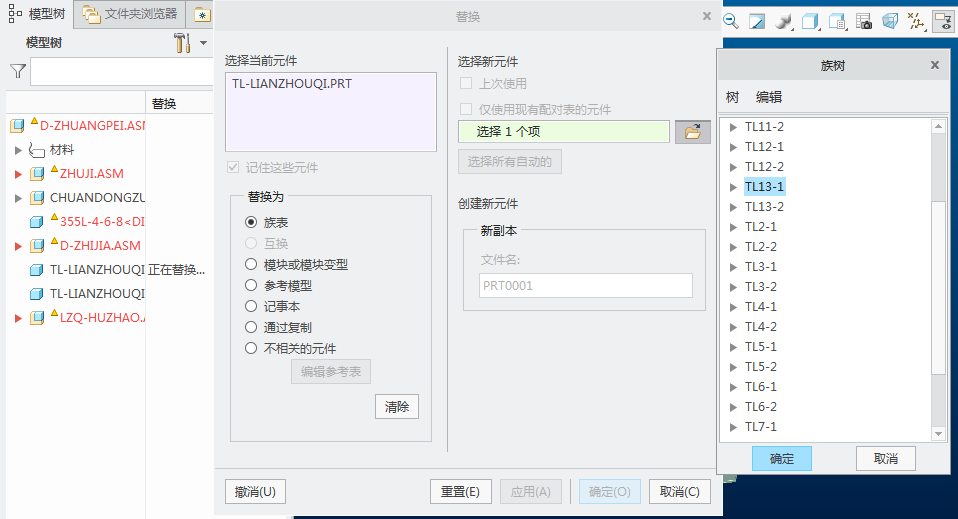Click the 选择 1 个项 collector field
Image resolution: width=958 pixels, height=519 pixels.
click(563, 131)
